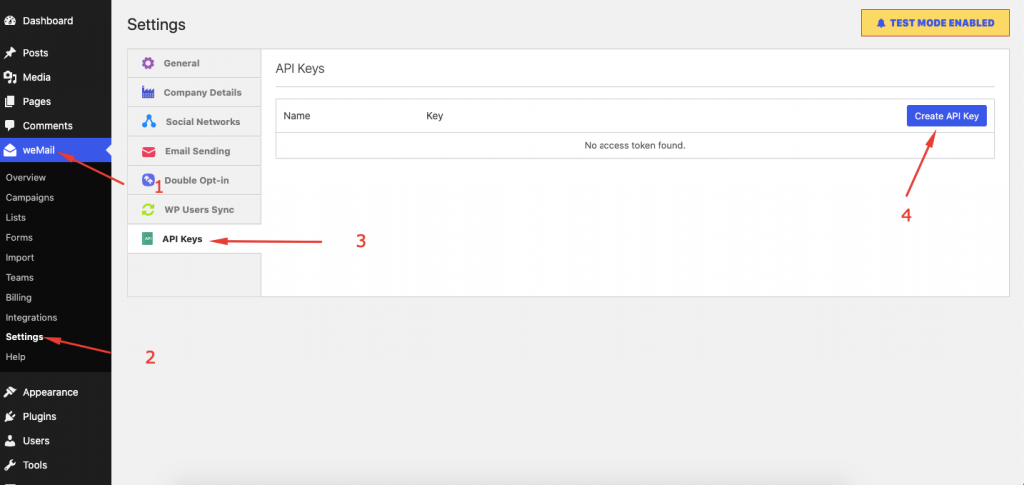Go to weMail Campaigns
The image size is (1024, 485).
[29, 197]
